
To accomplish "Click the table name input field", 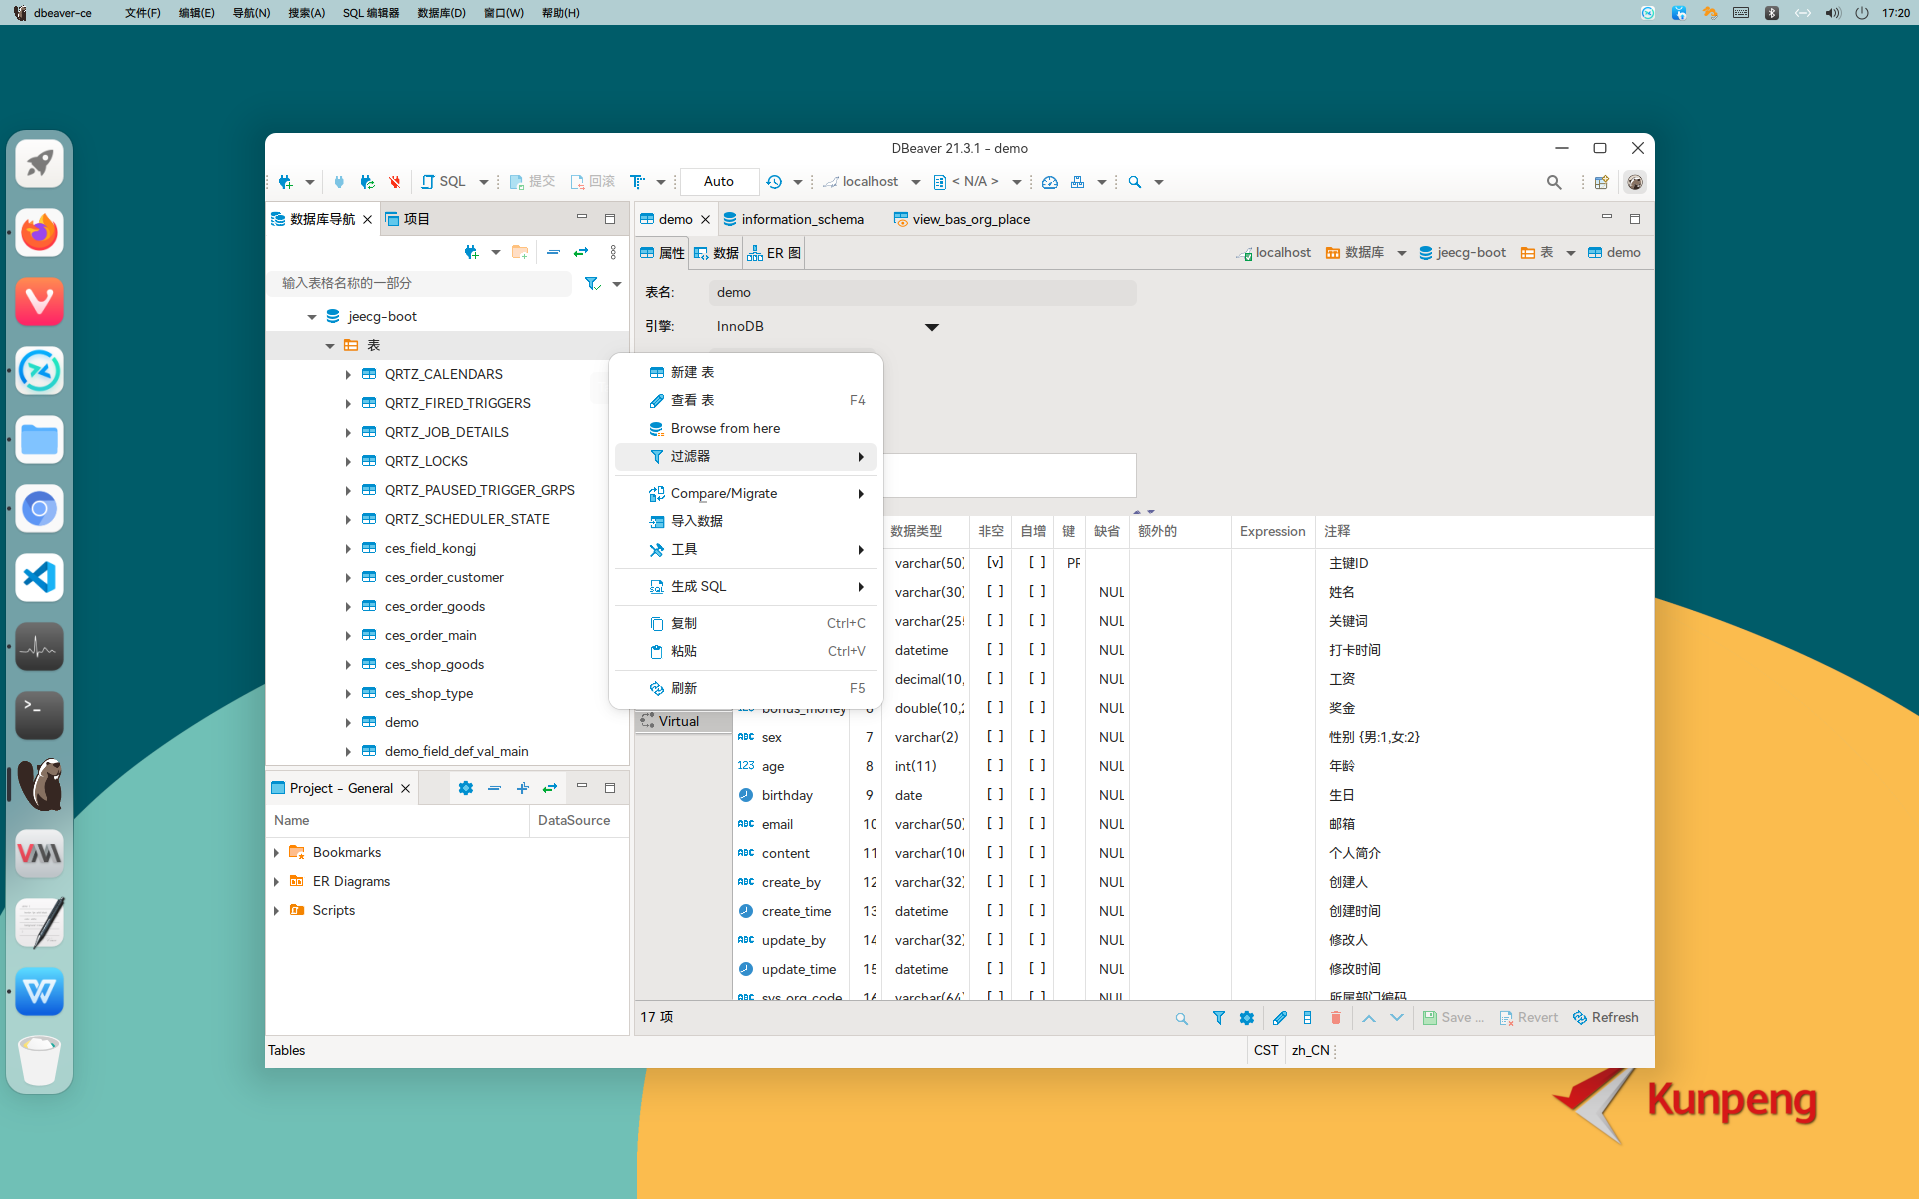I will [920, 292].
